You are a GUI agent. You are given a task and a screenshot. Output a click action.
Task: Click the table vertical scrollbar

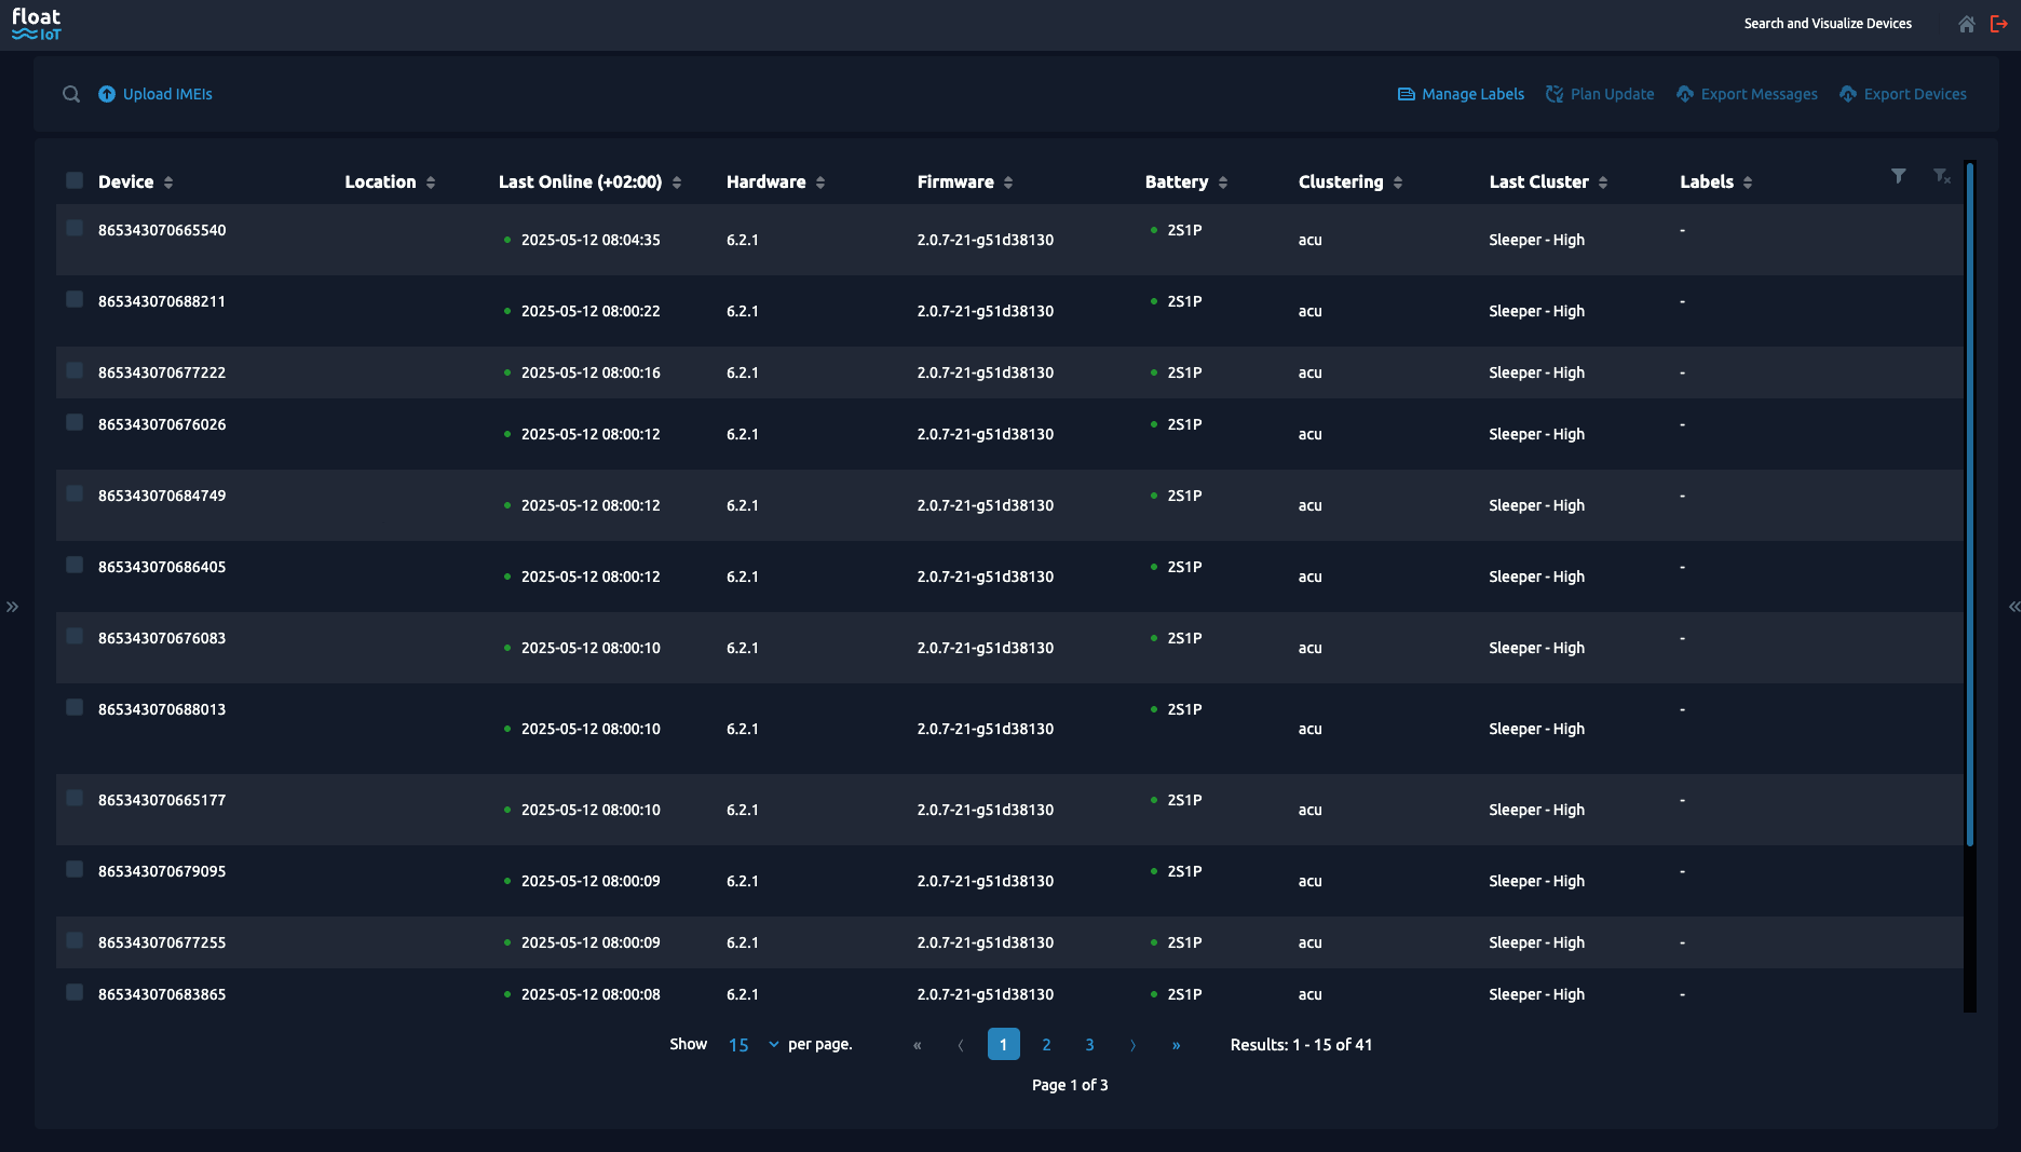tap(1969, 505)
